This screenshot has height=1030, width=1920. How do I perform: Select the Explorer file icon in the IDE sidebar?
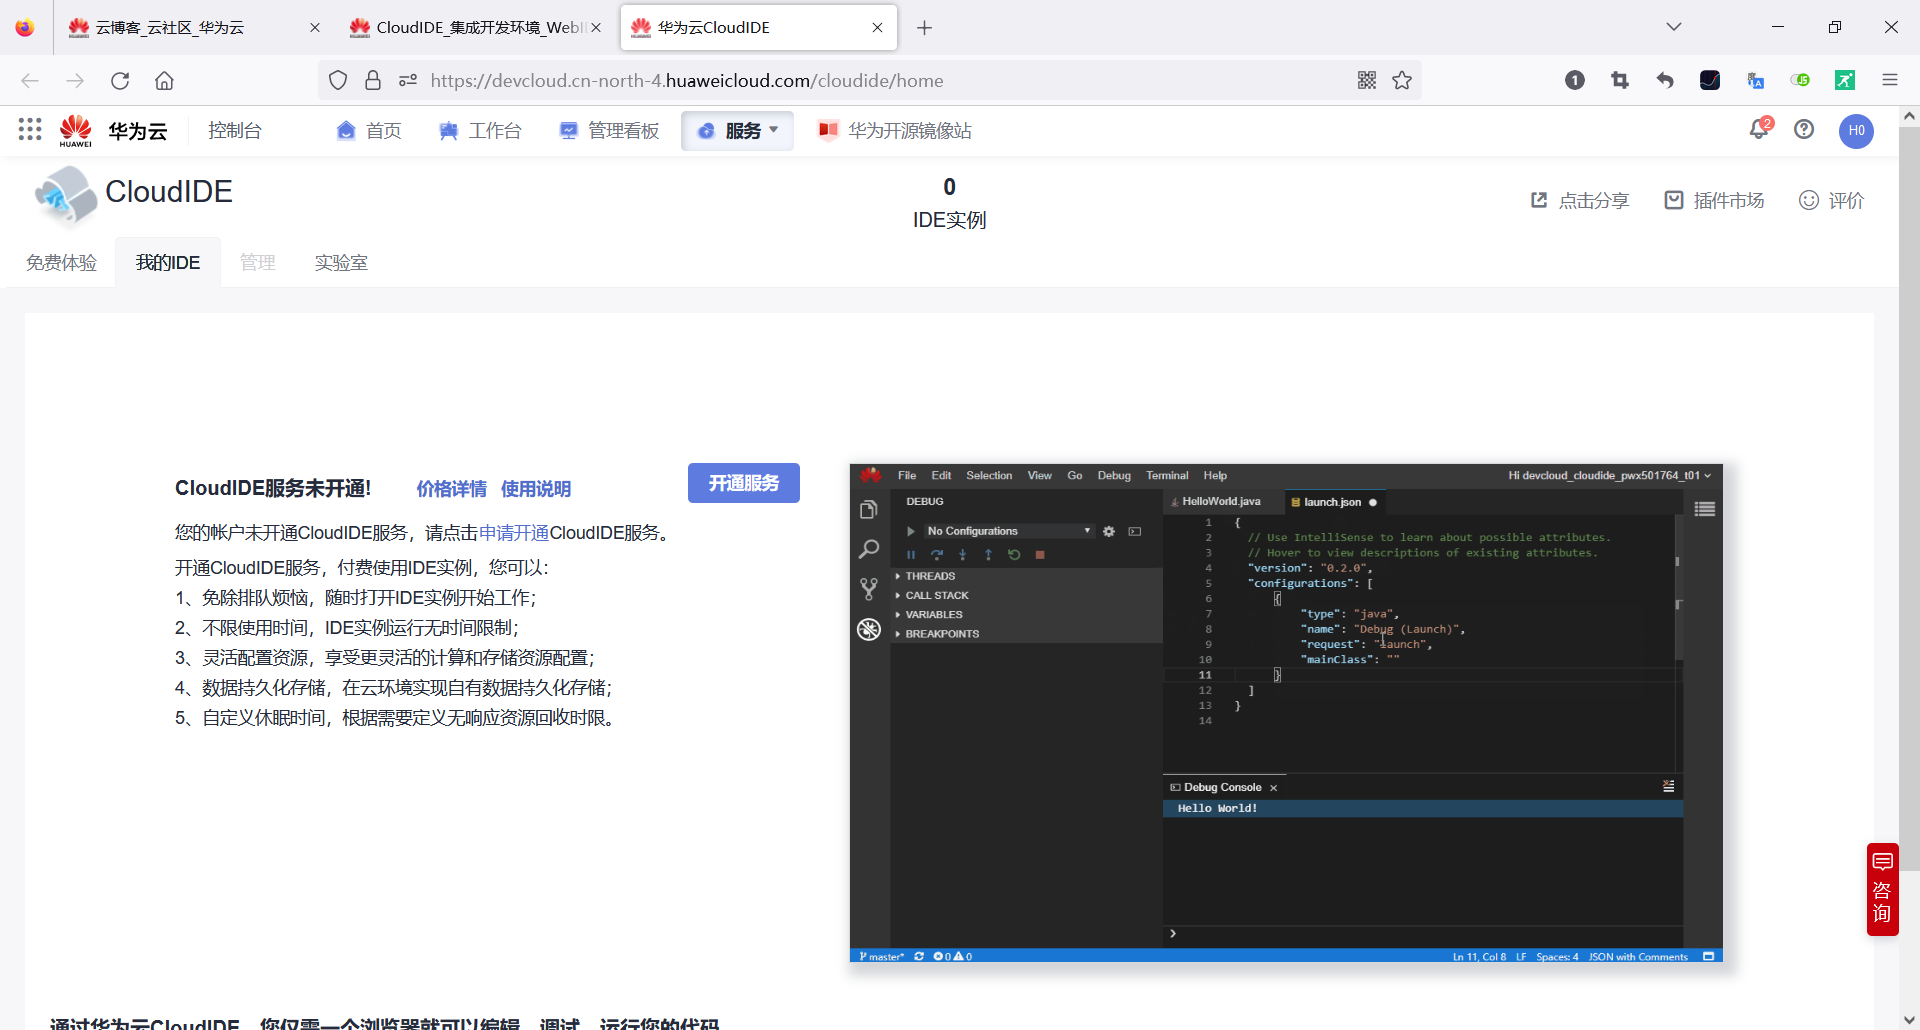869,509
